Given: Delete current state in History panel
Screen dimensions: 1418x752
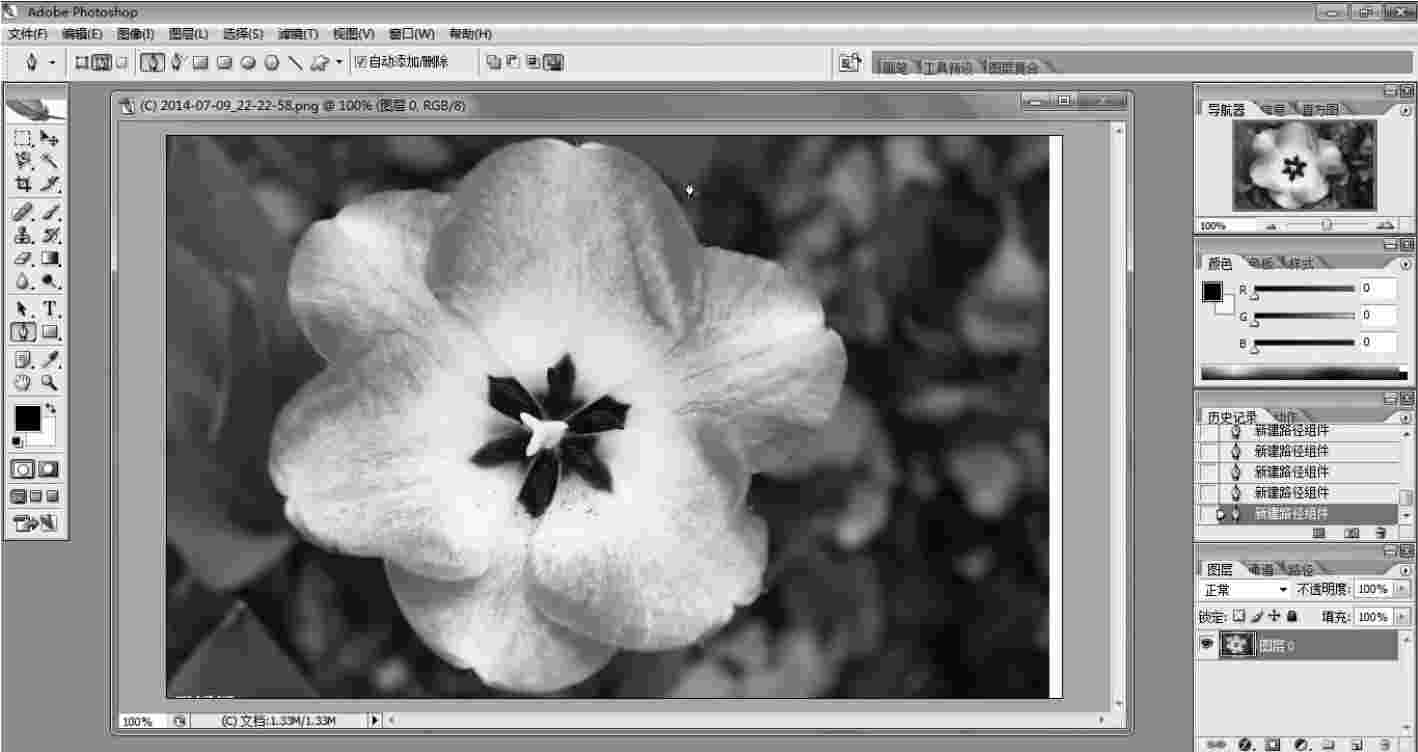Looking at the screenshot, I should click(x=1380, y=534).
